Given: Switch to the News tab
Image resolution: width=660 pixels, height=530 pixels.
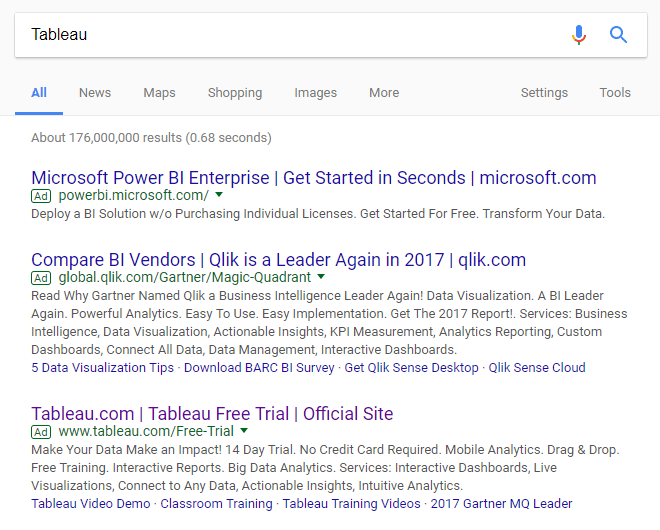Looking at the screenshot, I should pyautogui.click(x=95, y=93).
